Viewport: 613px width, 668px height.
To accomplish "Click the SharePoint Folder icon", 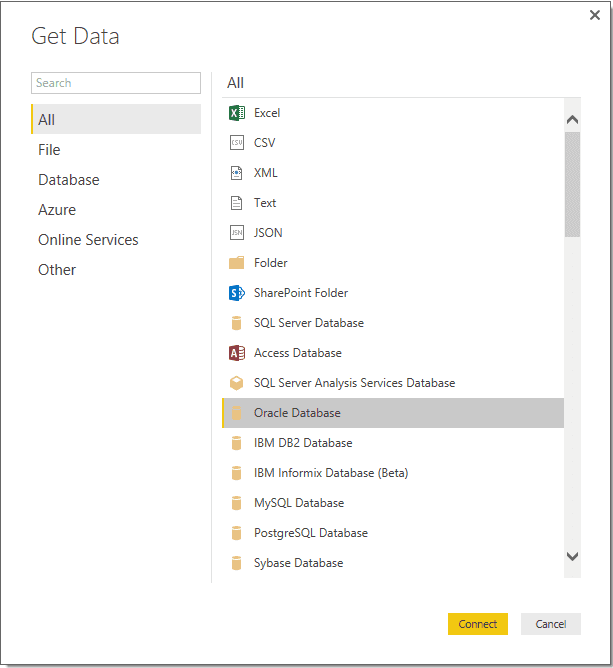I will tap(236, 293).
